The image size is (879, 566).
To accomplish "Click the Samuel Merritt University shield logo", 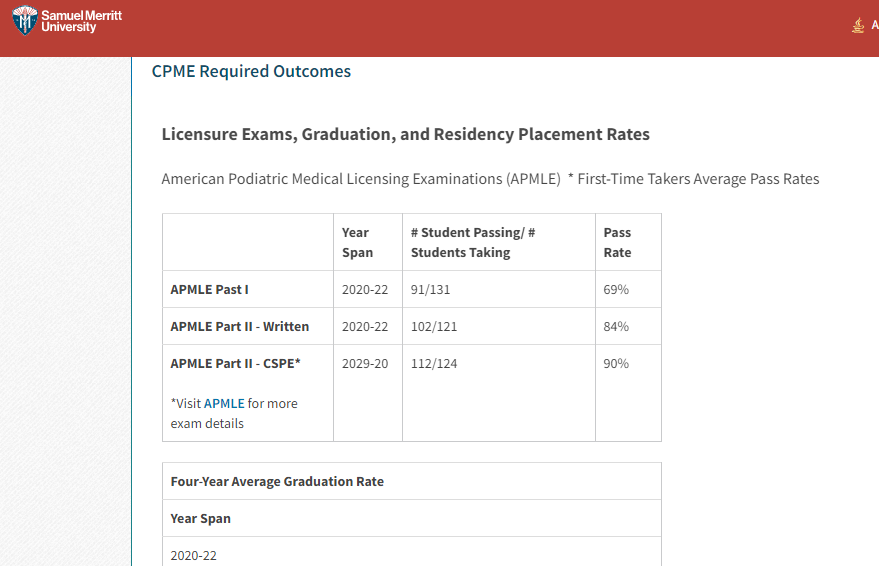I will coord(24,21).
